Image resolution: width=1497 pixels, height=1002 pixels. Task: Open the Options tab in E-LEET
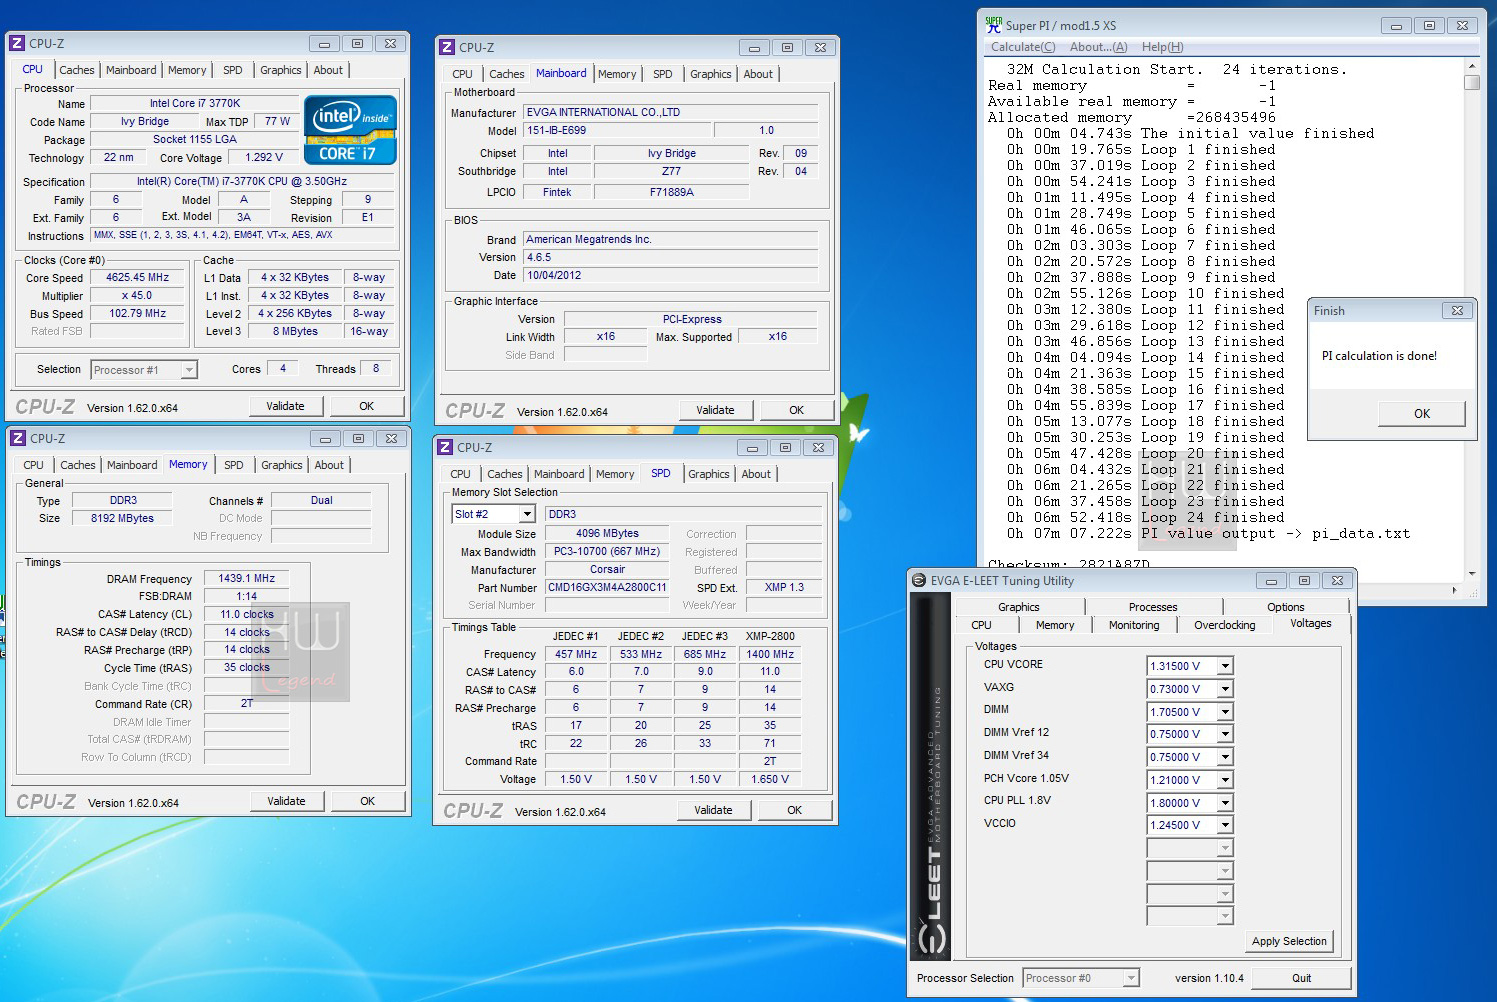[x=1285, y=607]
